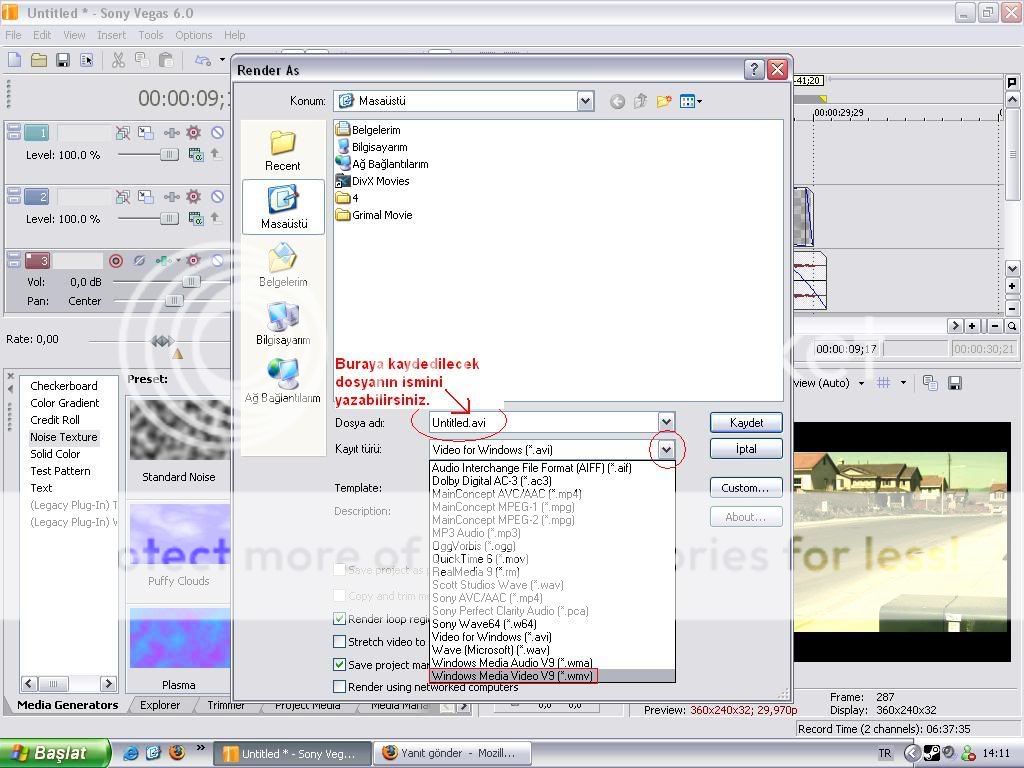
Task: Click the Copy icon in the main toolbar
Action: tap(142, 60)
